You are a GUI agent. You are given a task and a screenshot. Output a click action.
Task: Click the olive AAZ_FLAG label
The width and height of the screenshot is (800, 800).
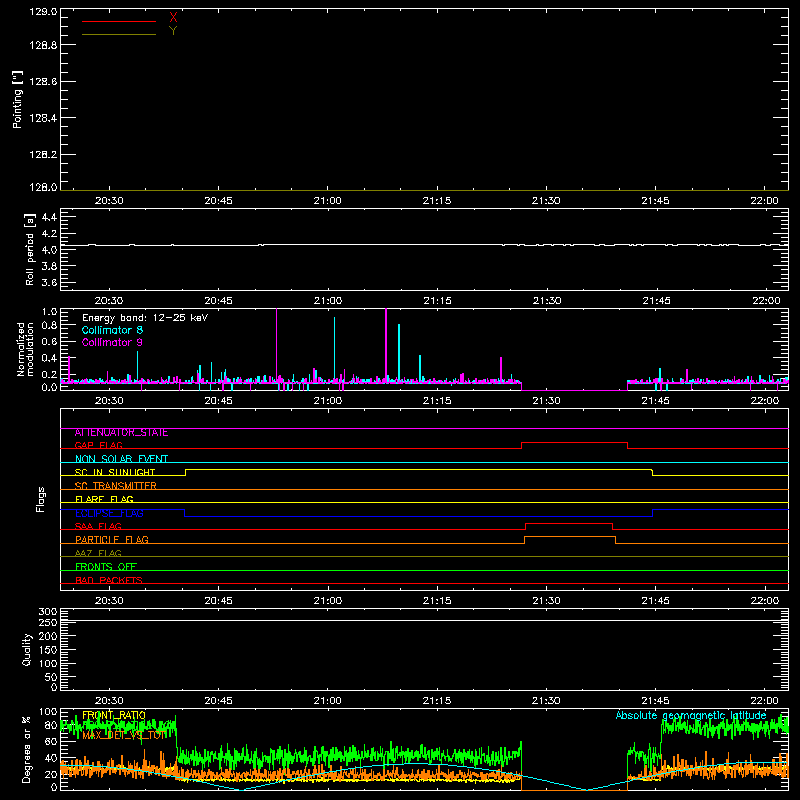coord(98,553)
